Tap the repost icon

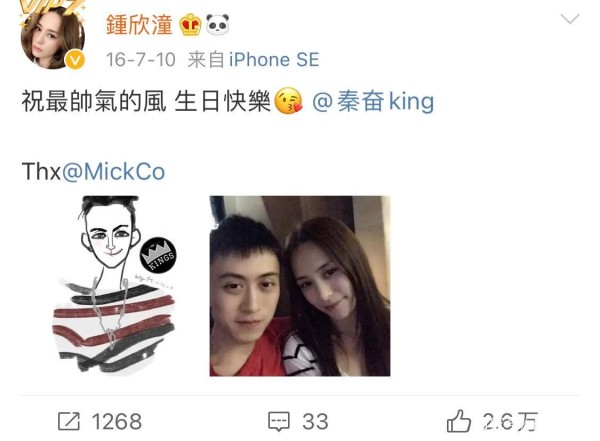[x=69, y=421]
